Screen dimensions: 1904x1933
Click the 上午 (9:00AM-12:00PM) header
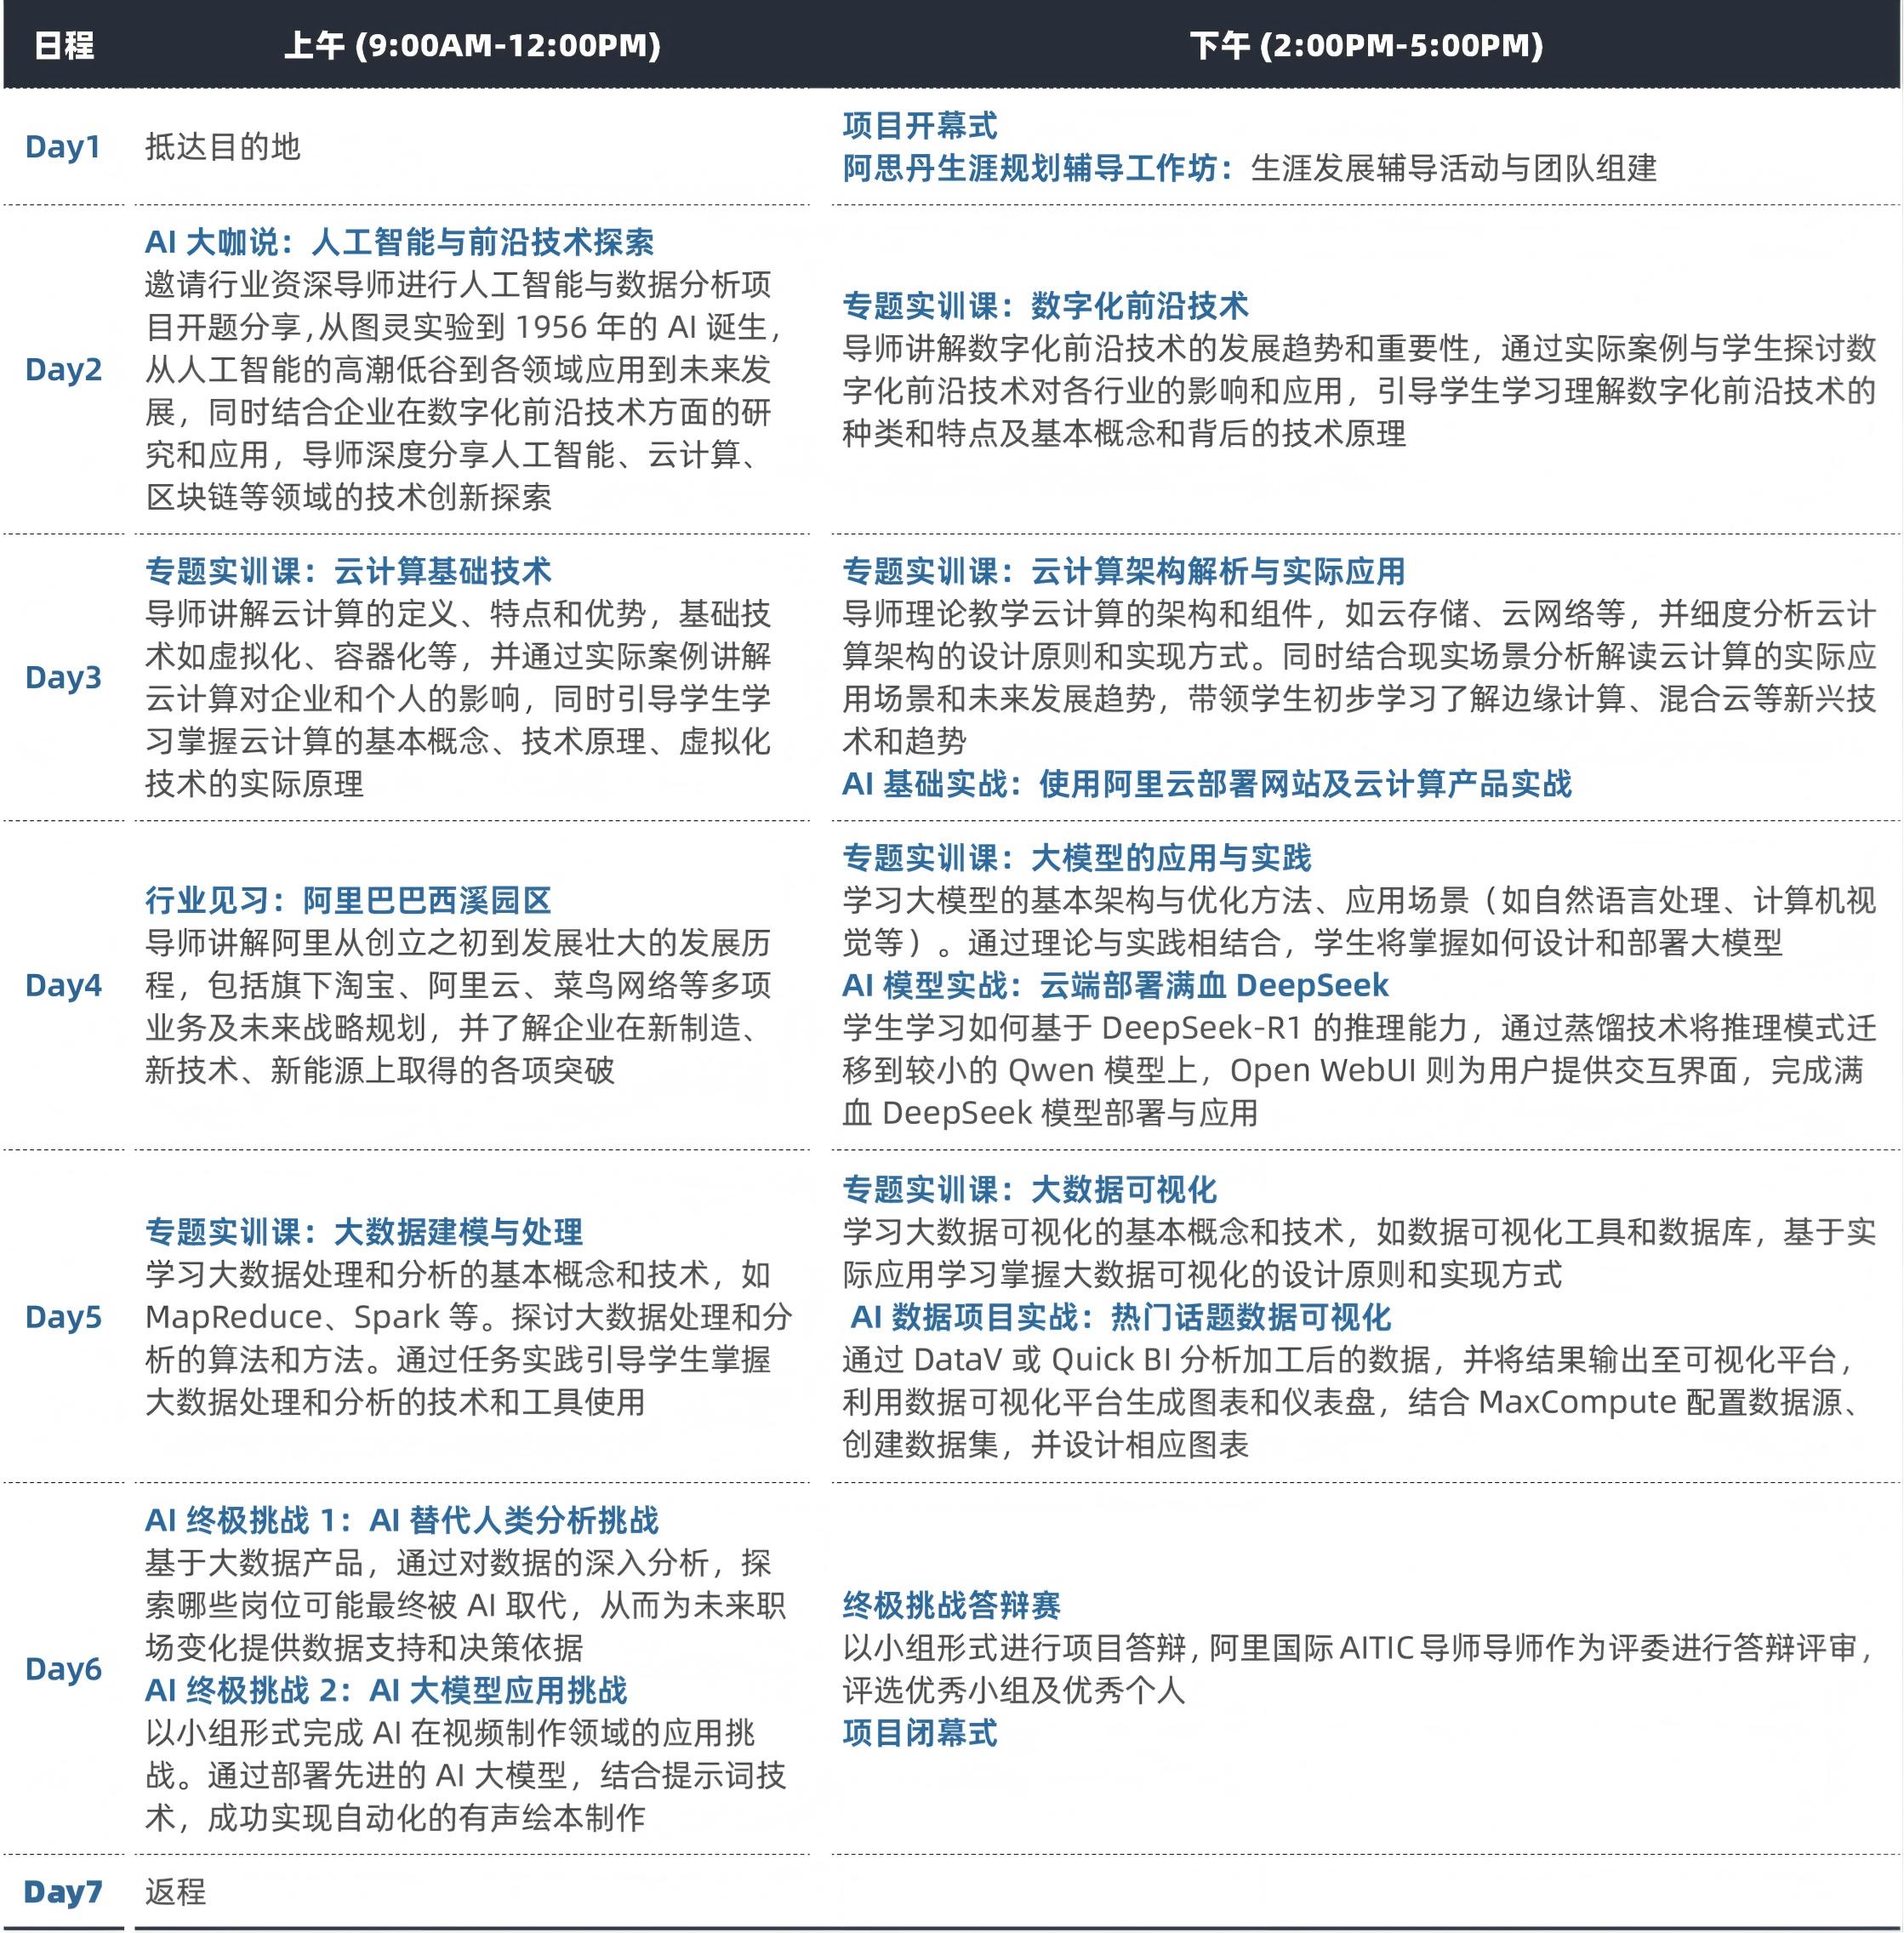point(472,45)
